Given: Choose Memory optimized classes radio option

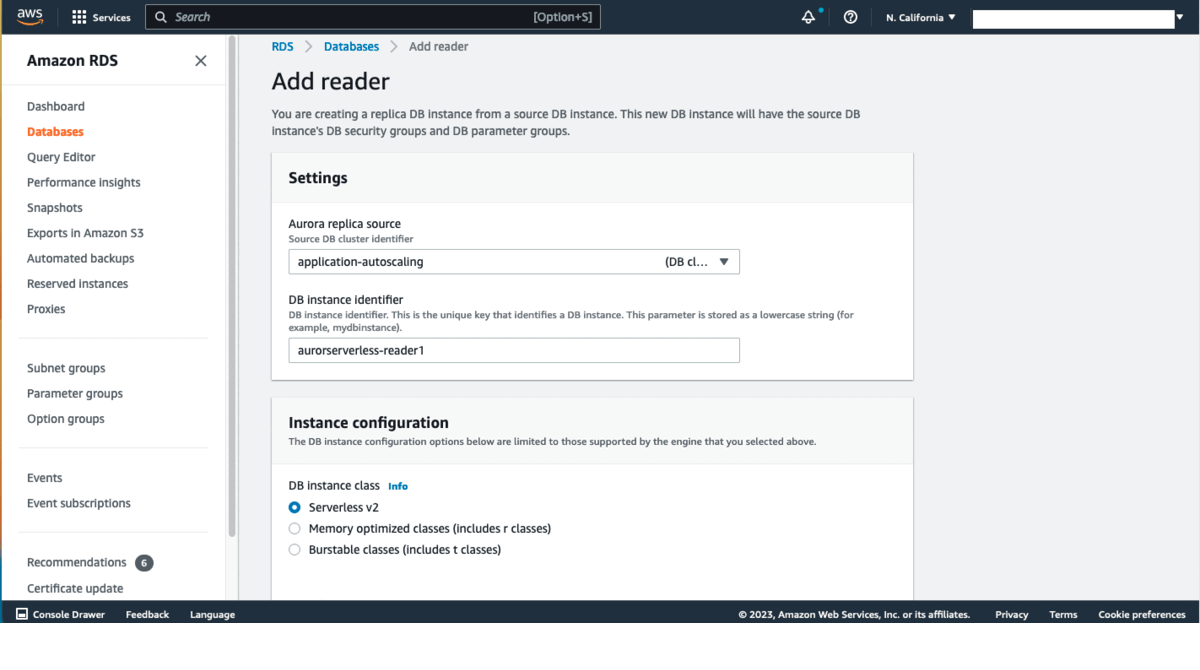Looking at the screenshot, I should [294, 528].
